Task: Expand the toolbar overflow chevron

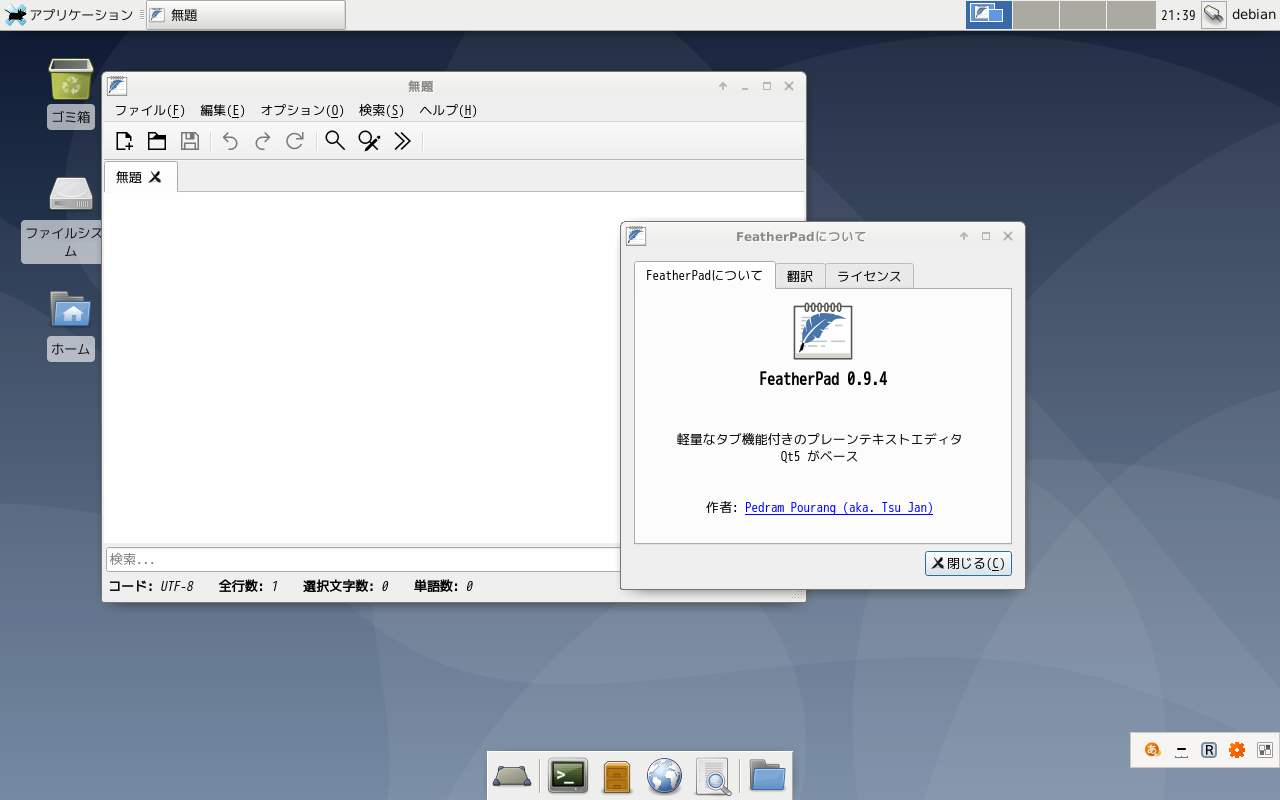Action: (402, 141)
